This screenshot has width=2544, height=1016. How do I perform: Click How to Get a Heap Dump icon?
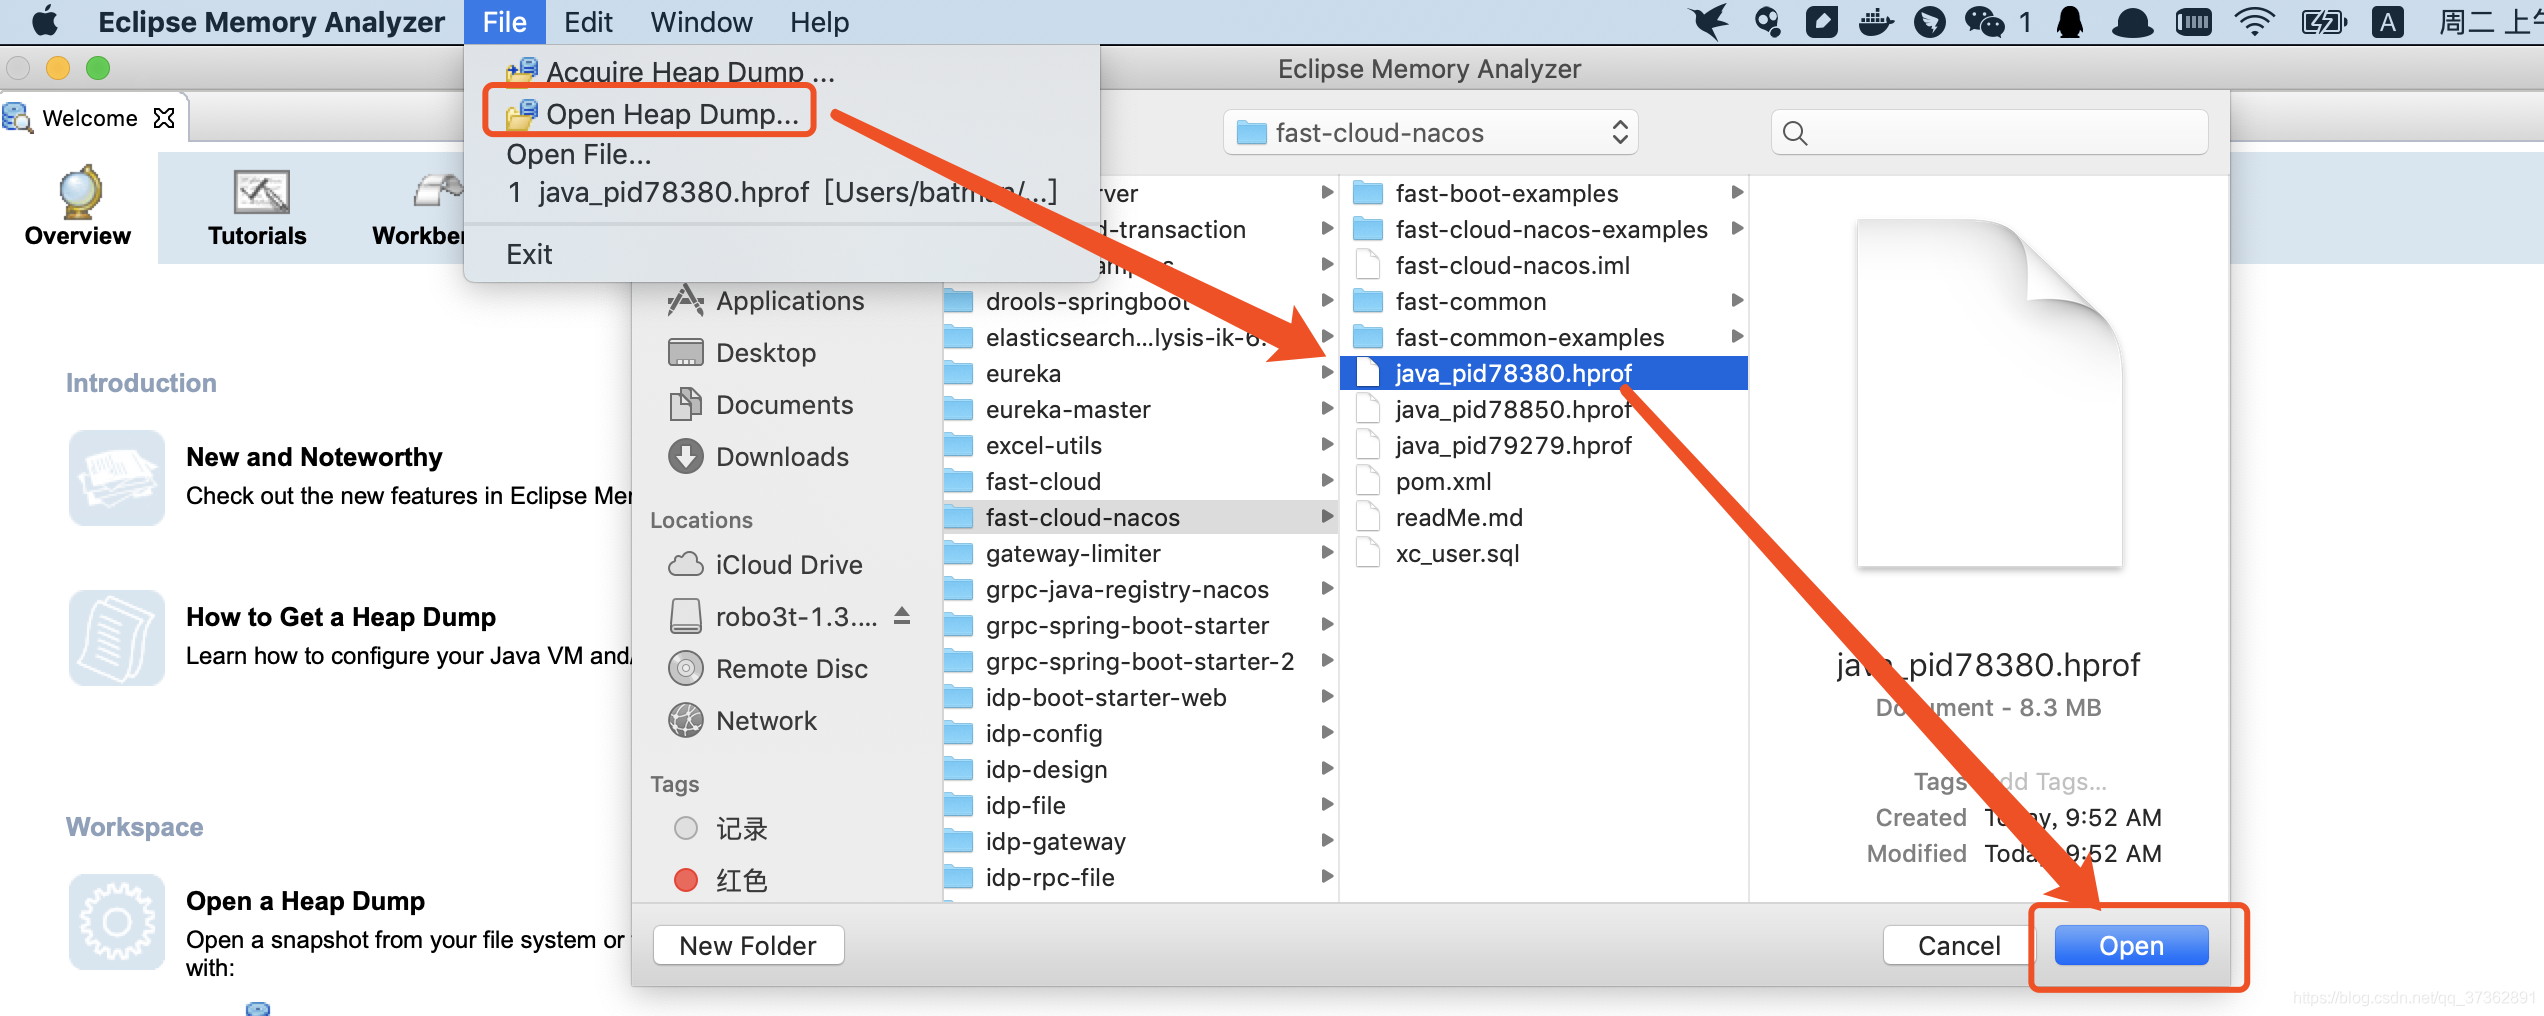click(x=117, y=638)
